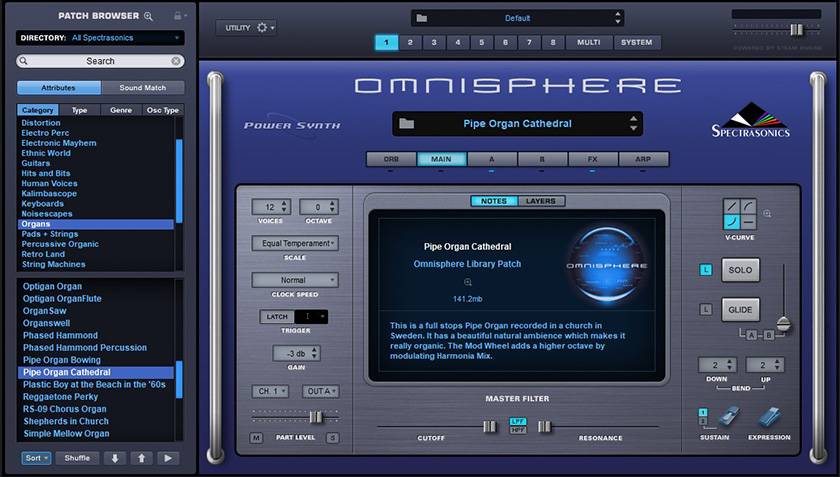Open the Utility gear menu
The image size is (840, 477).
click(x=262, y=27)
